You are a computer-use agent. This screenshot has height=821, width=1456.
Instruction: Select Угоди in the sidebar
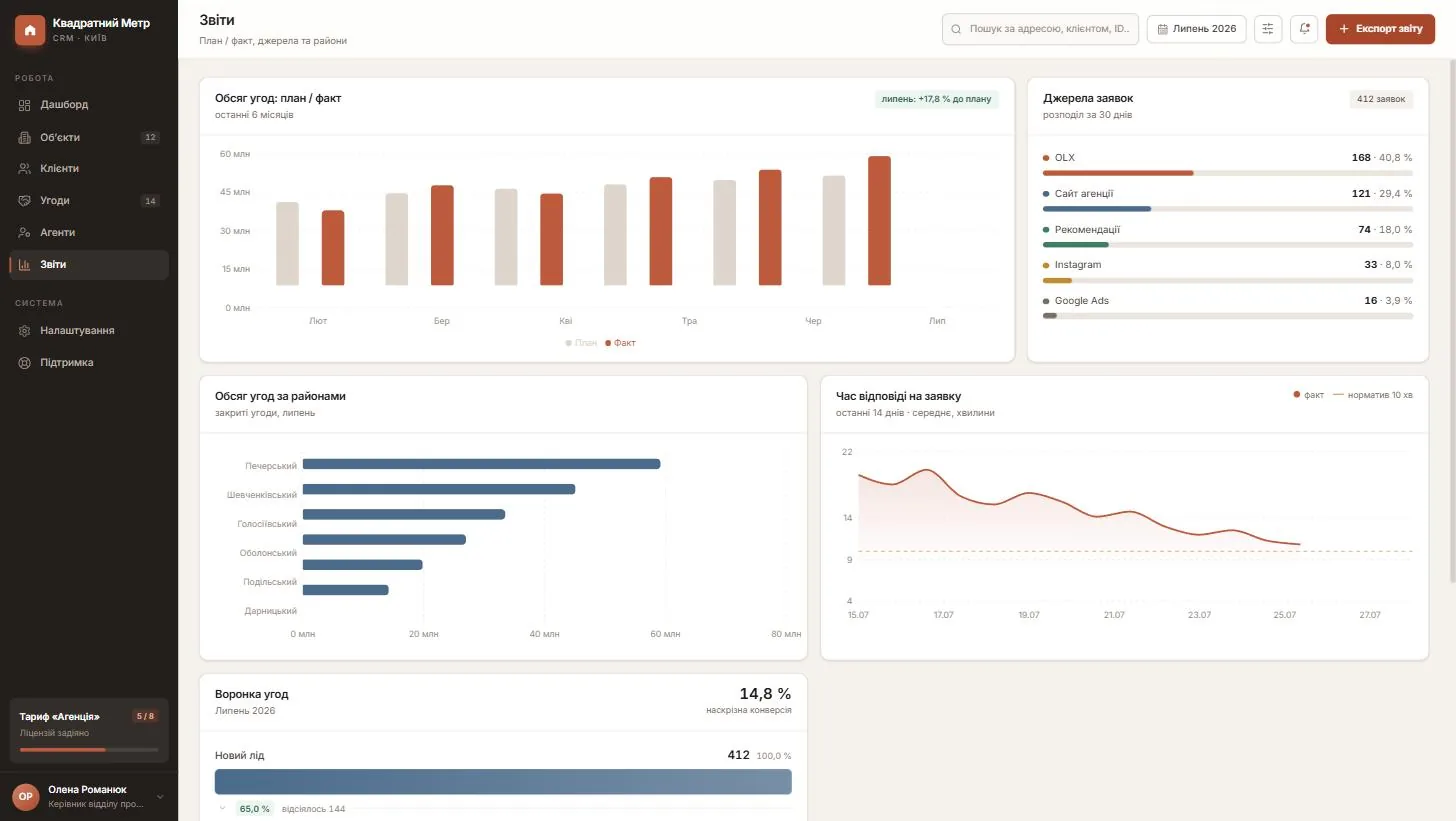[x=88, y=201]
